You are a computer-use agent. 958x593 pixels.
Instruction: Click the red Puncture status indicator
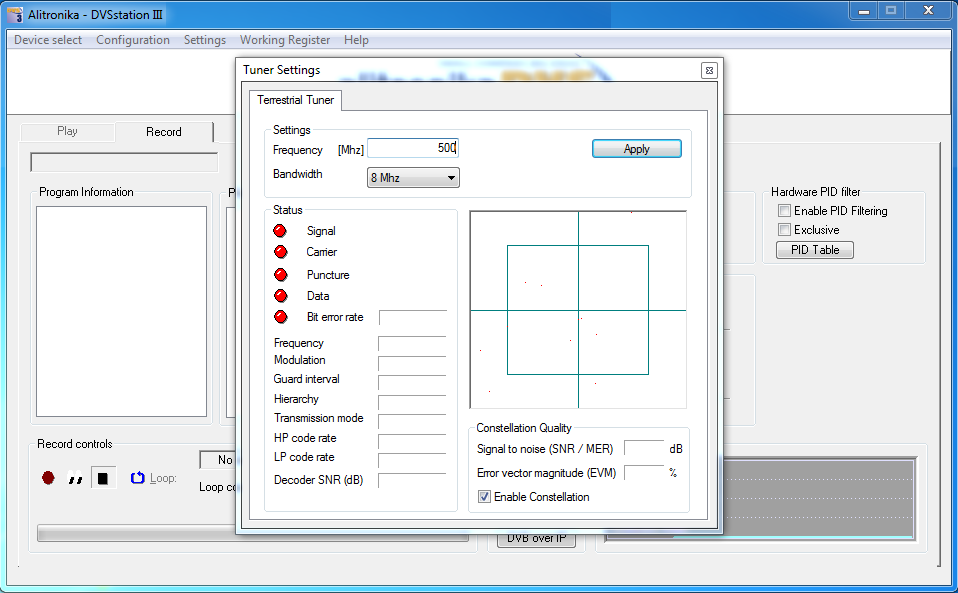280,275
